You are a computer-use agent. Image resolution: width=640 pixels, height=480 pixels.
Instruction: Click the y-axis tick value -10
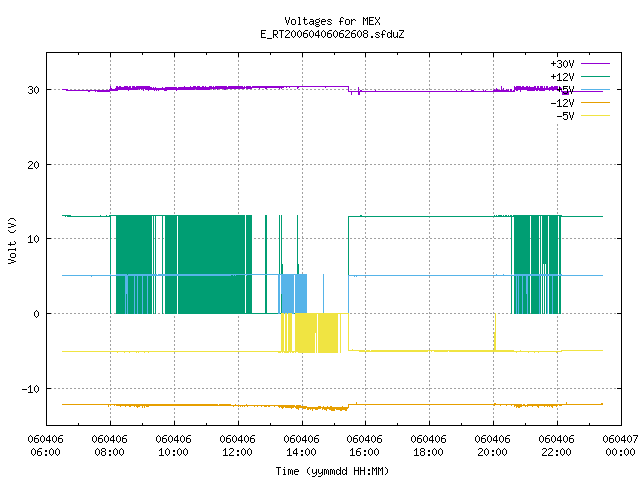point(31,389)
